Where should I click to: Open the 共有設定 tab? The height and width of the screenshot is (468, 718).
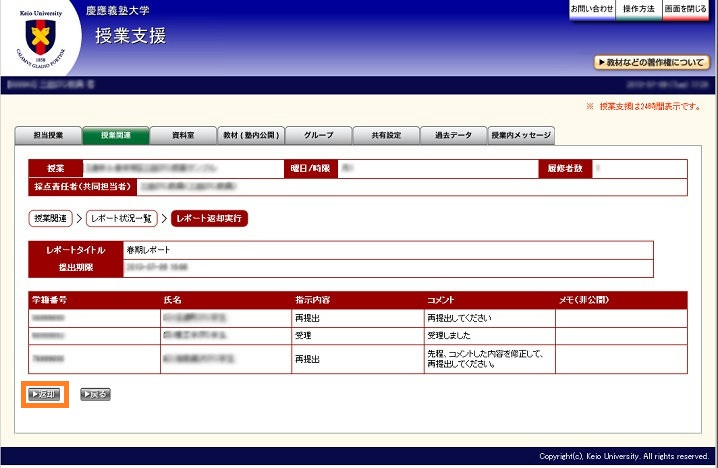click(x=385, y=135)
